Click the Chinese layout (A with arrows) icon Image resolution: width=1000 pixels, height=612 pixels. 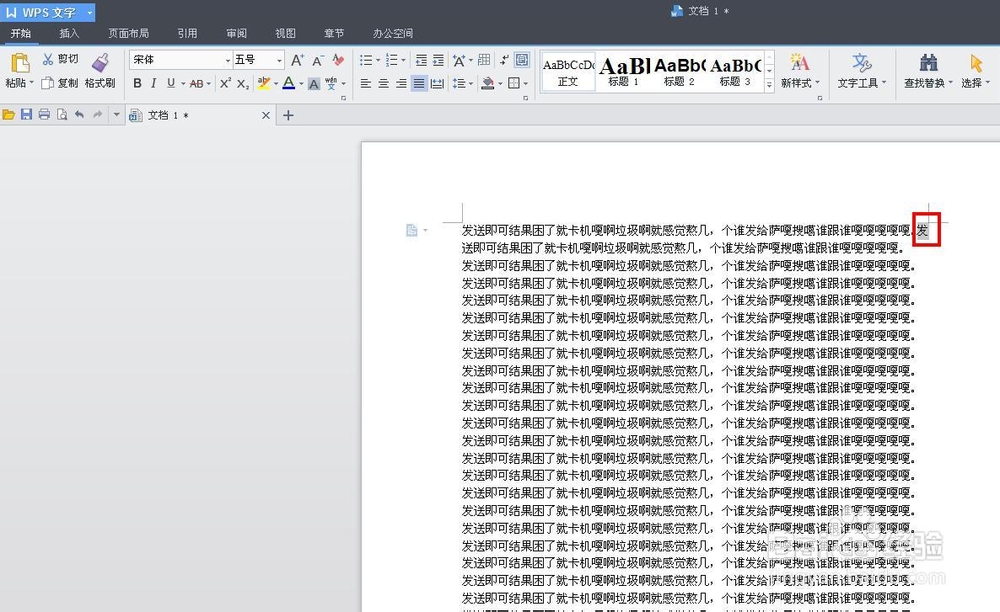pyautogui.click(x=459, y=60)
